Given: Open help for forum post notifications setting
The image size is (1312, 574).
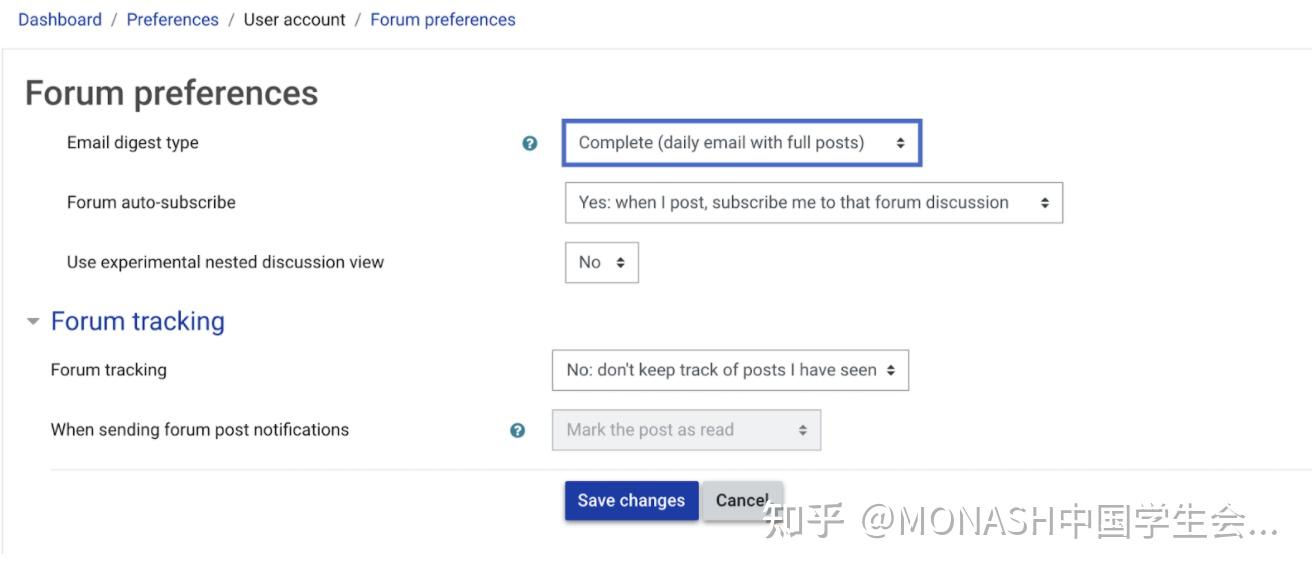Looking at the screenshot, I should [x=517, y=430].
